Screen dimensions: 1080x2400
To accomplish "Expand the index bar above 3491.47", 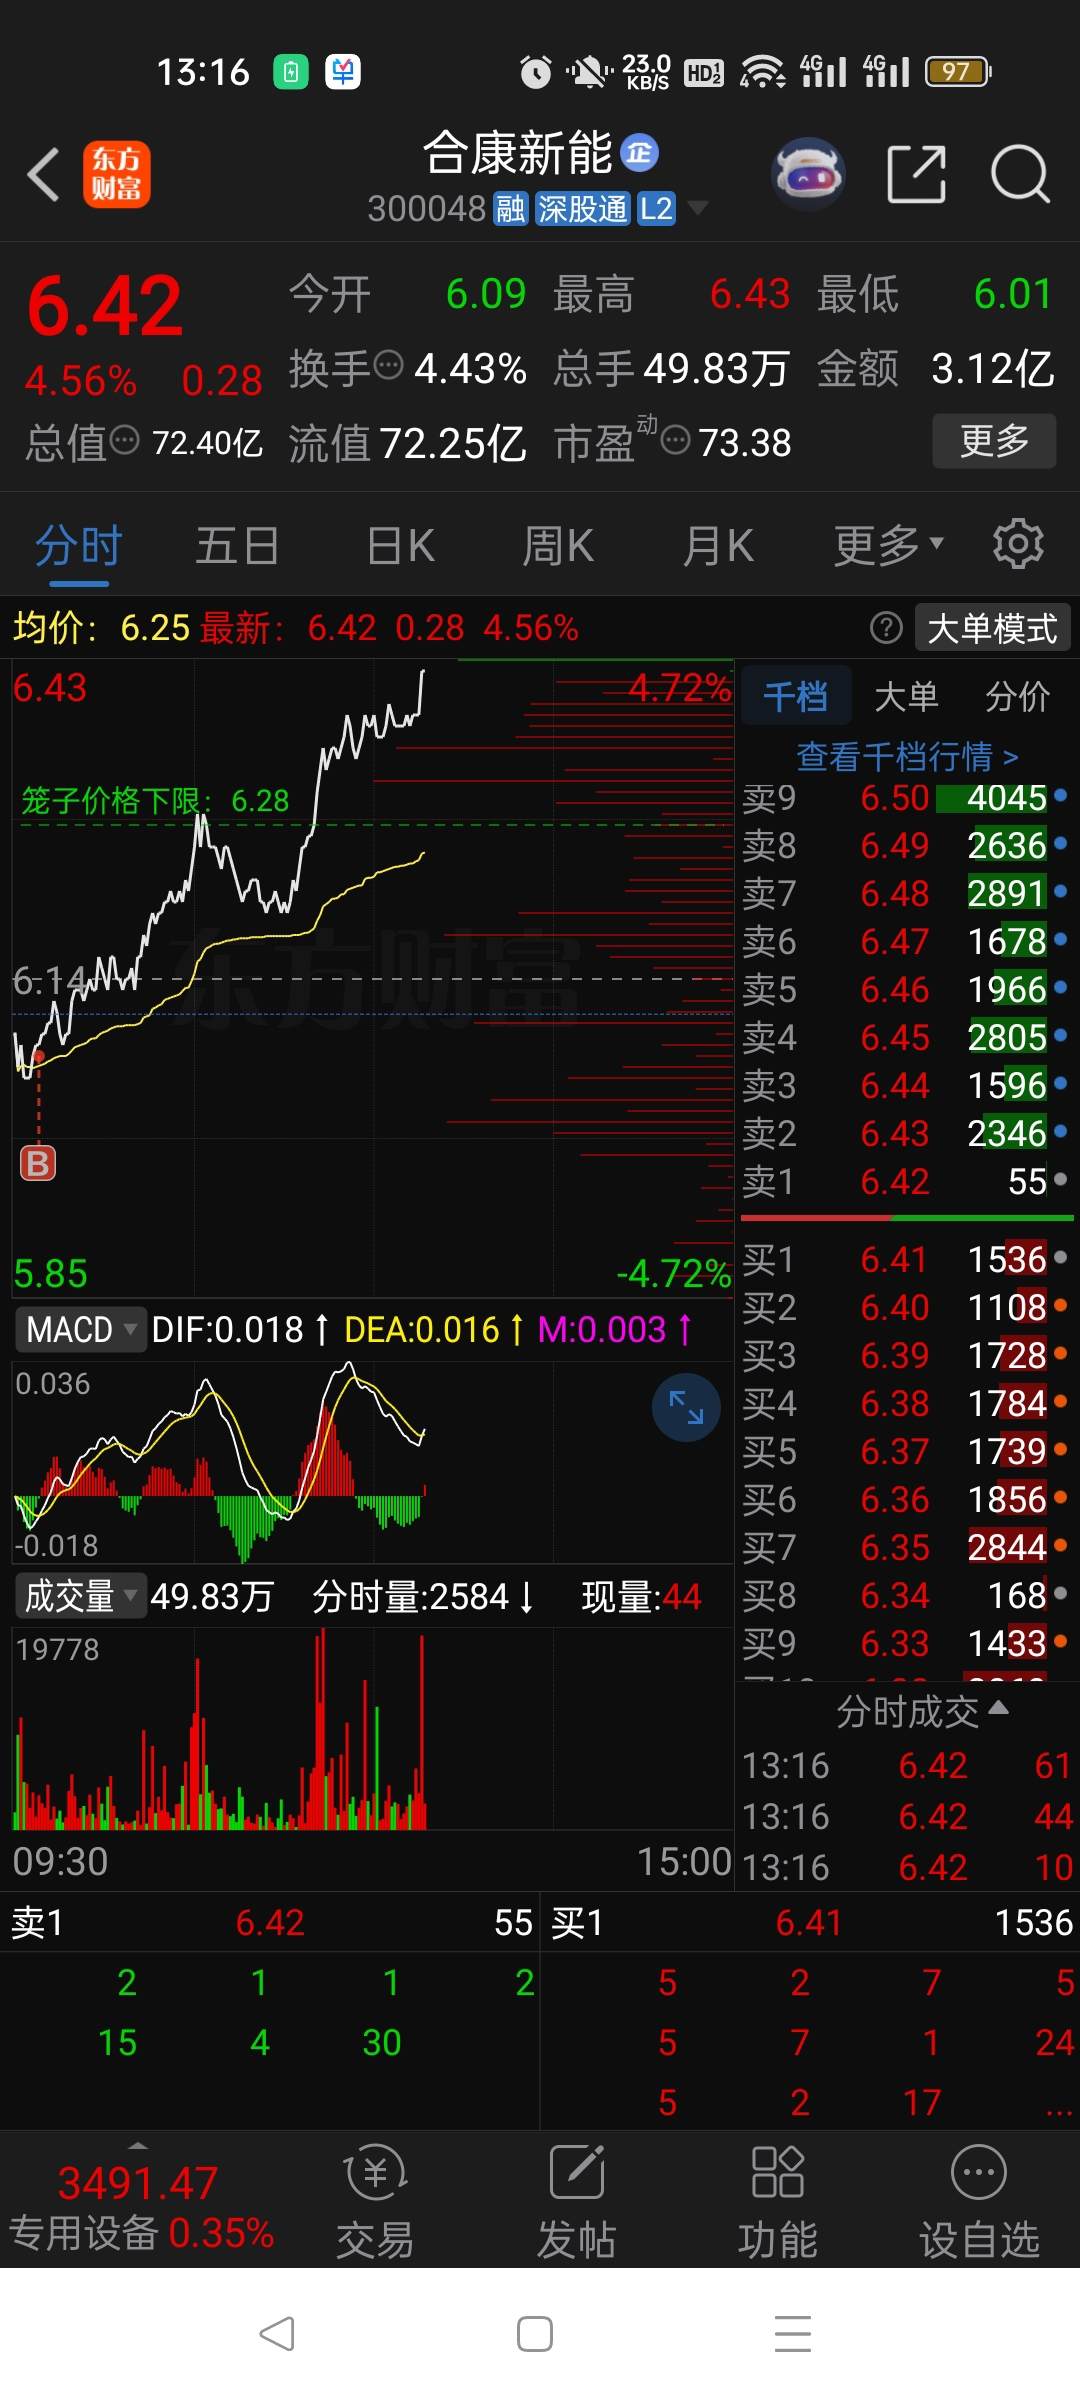I will click(138, 2146).
